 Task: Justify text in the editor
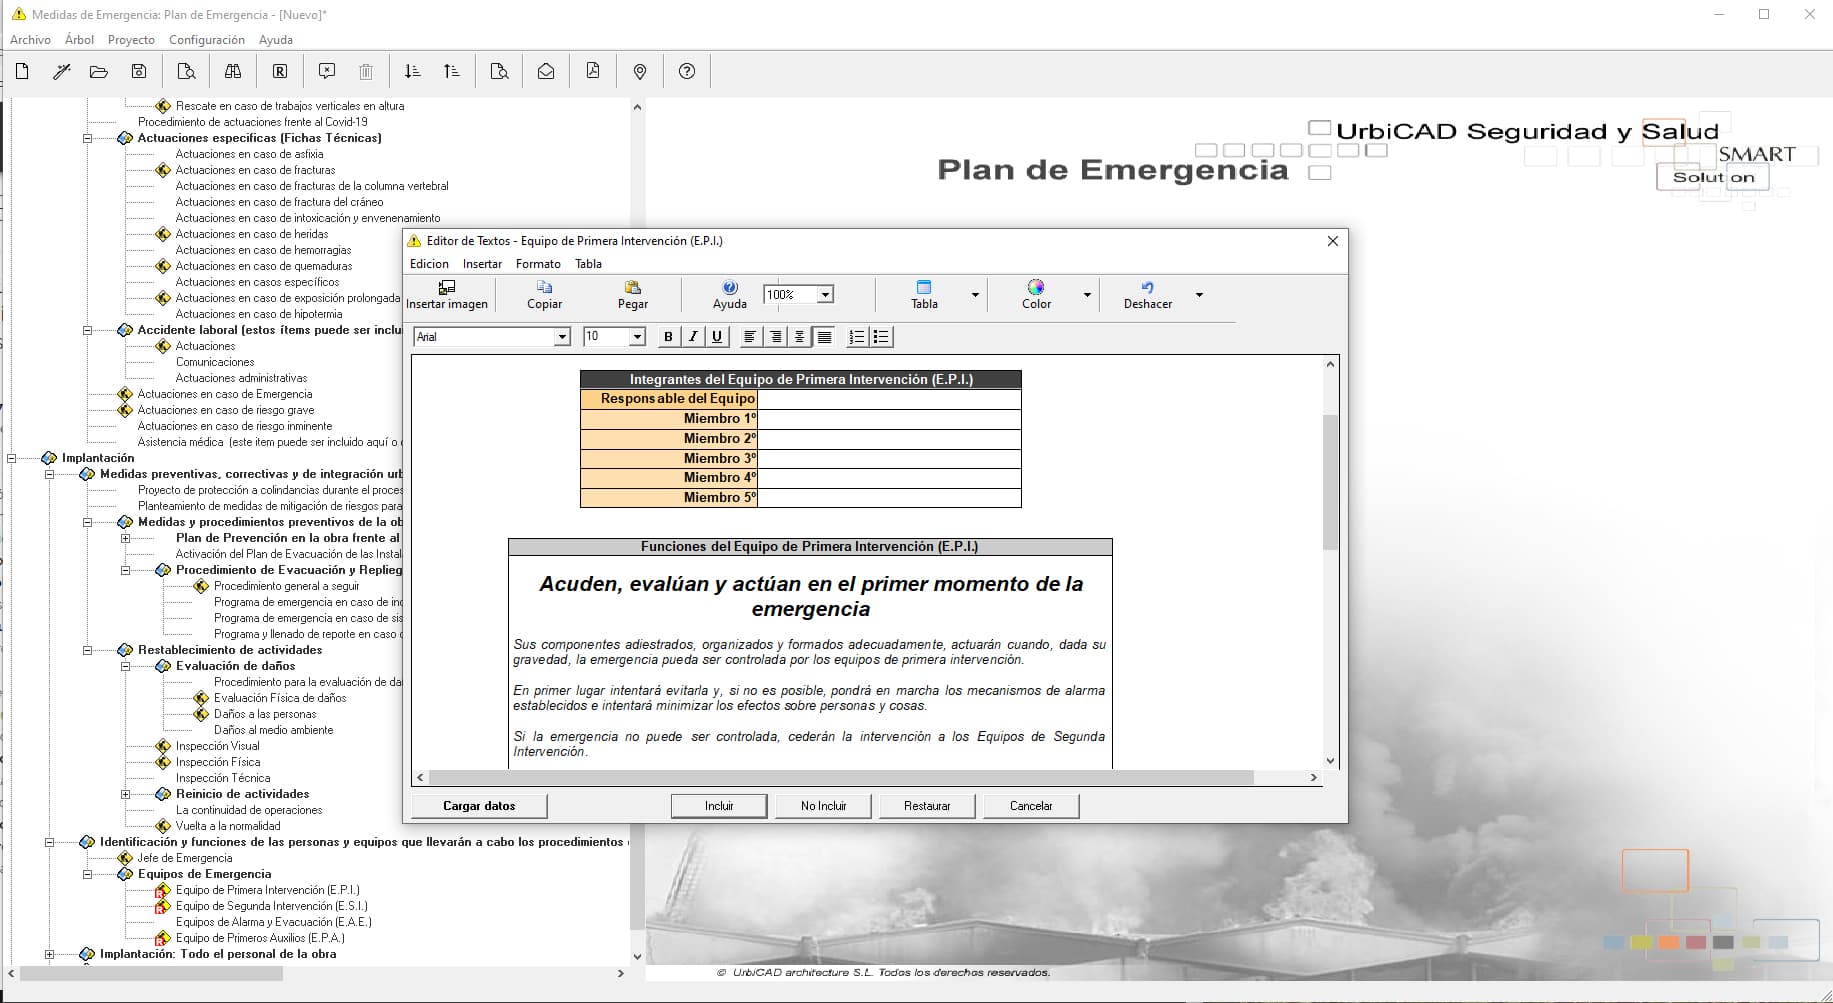click(824, 337)
